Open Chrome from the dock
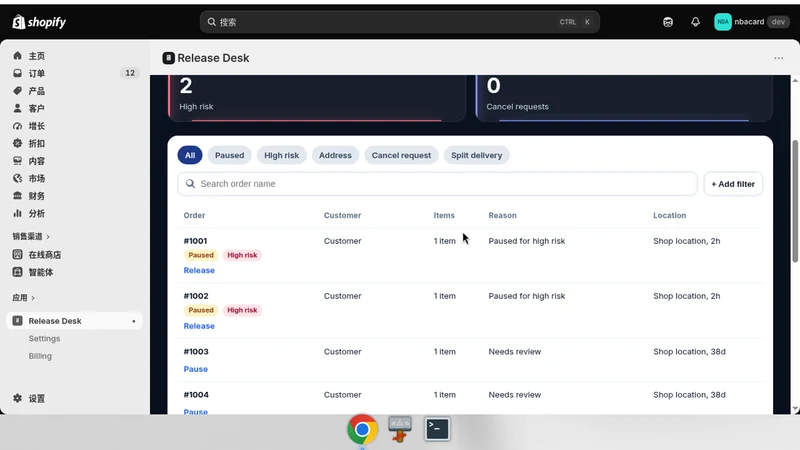The height and width of the screenshot is (450, 800). (x=362, y=429)
